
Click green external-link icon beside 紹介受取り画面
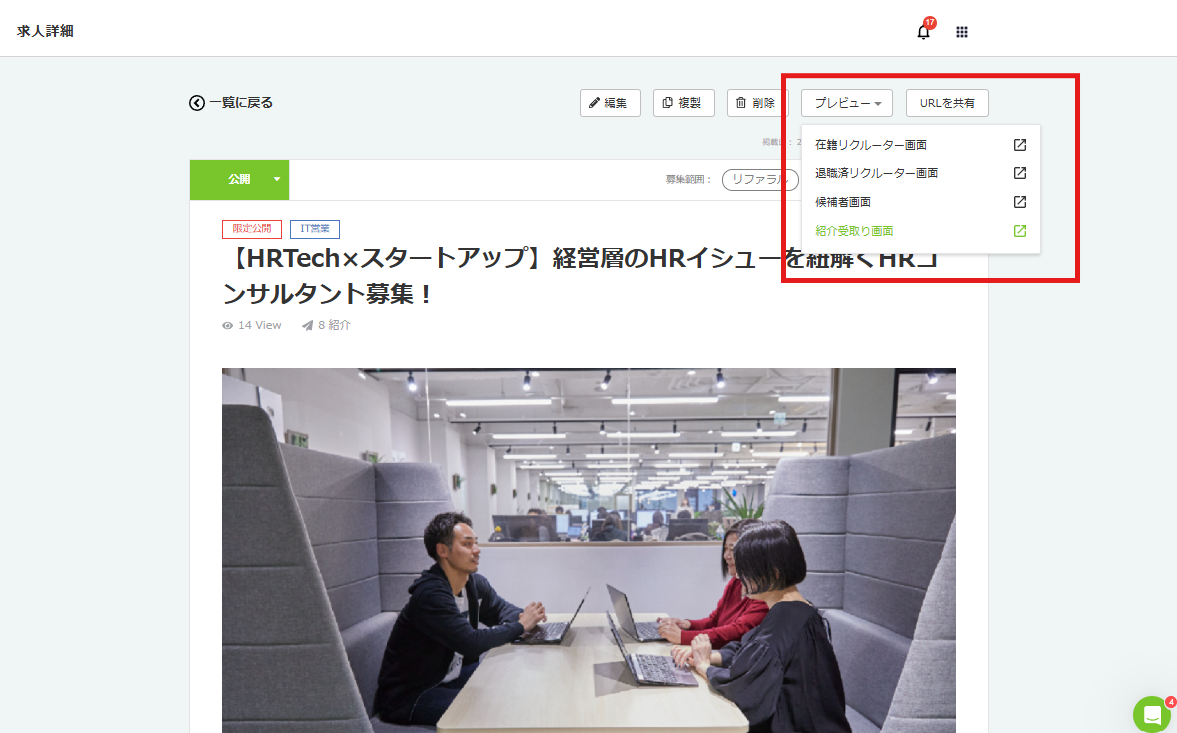tap(1019, 230)
